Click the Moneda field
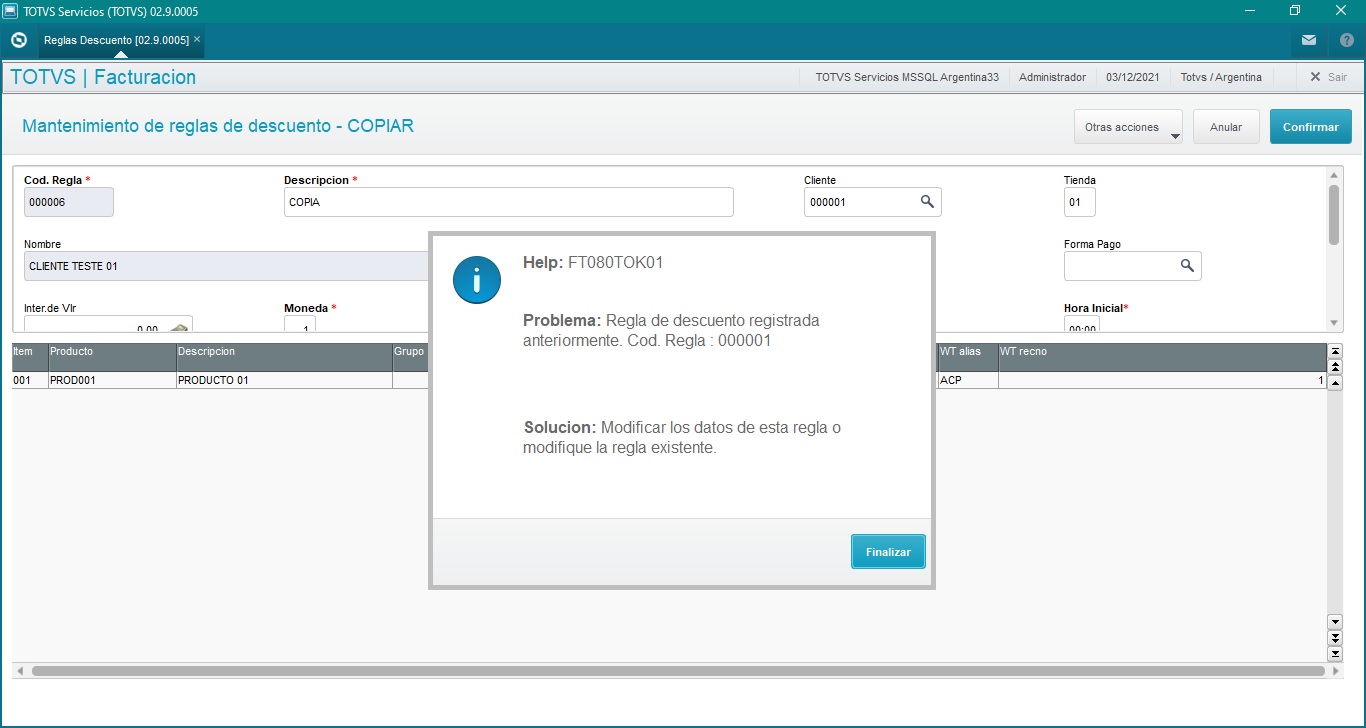This screenshot has height=728, width=1366. click(x=300, y=325)
